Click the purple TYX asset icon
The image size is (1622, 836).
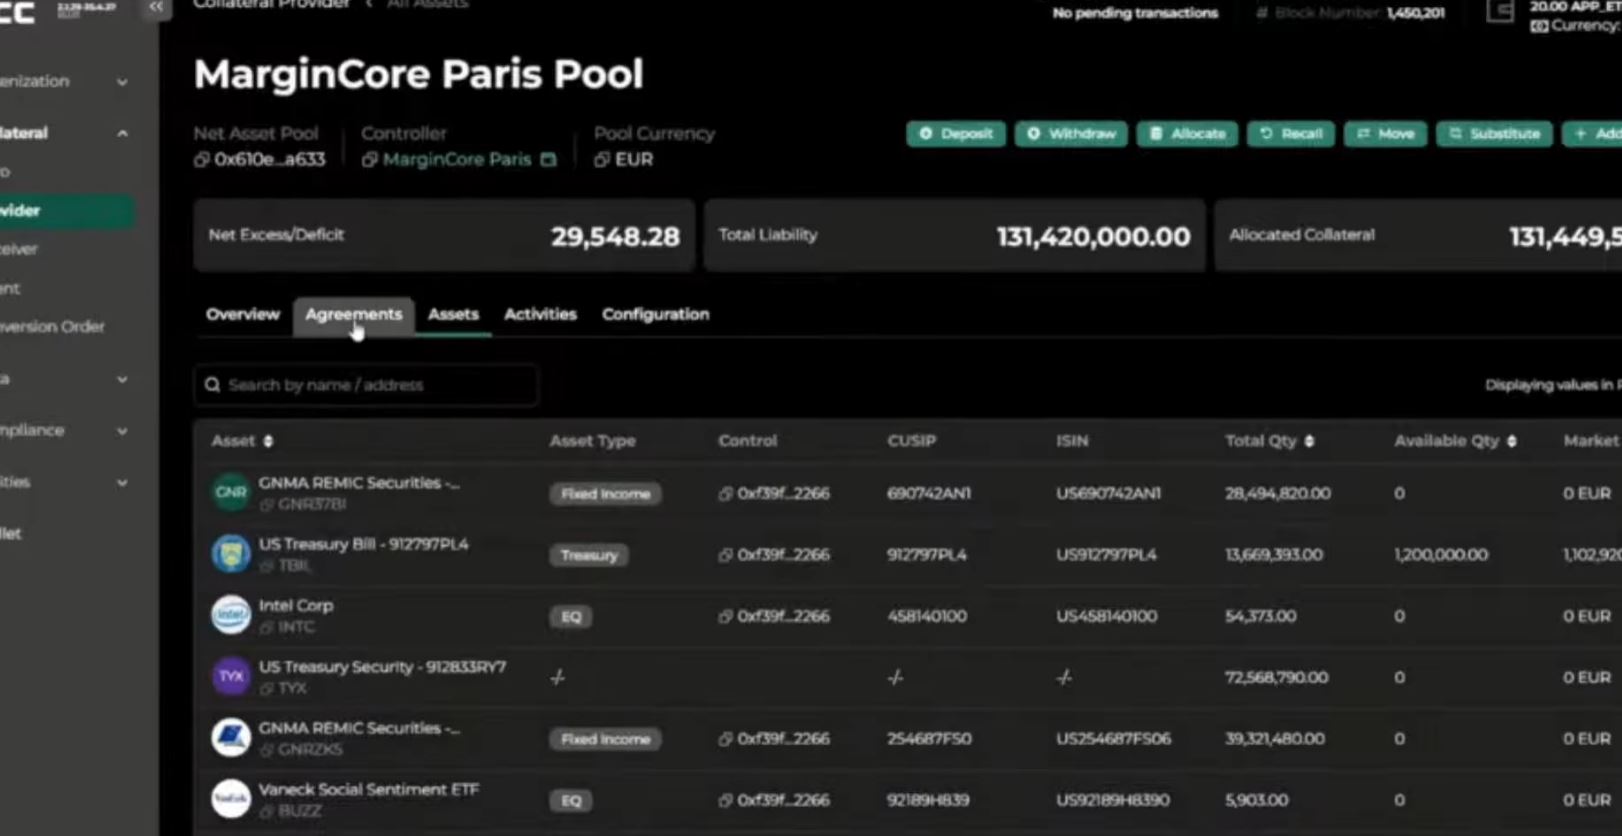coord(231,676)
